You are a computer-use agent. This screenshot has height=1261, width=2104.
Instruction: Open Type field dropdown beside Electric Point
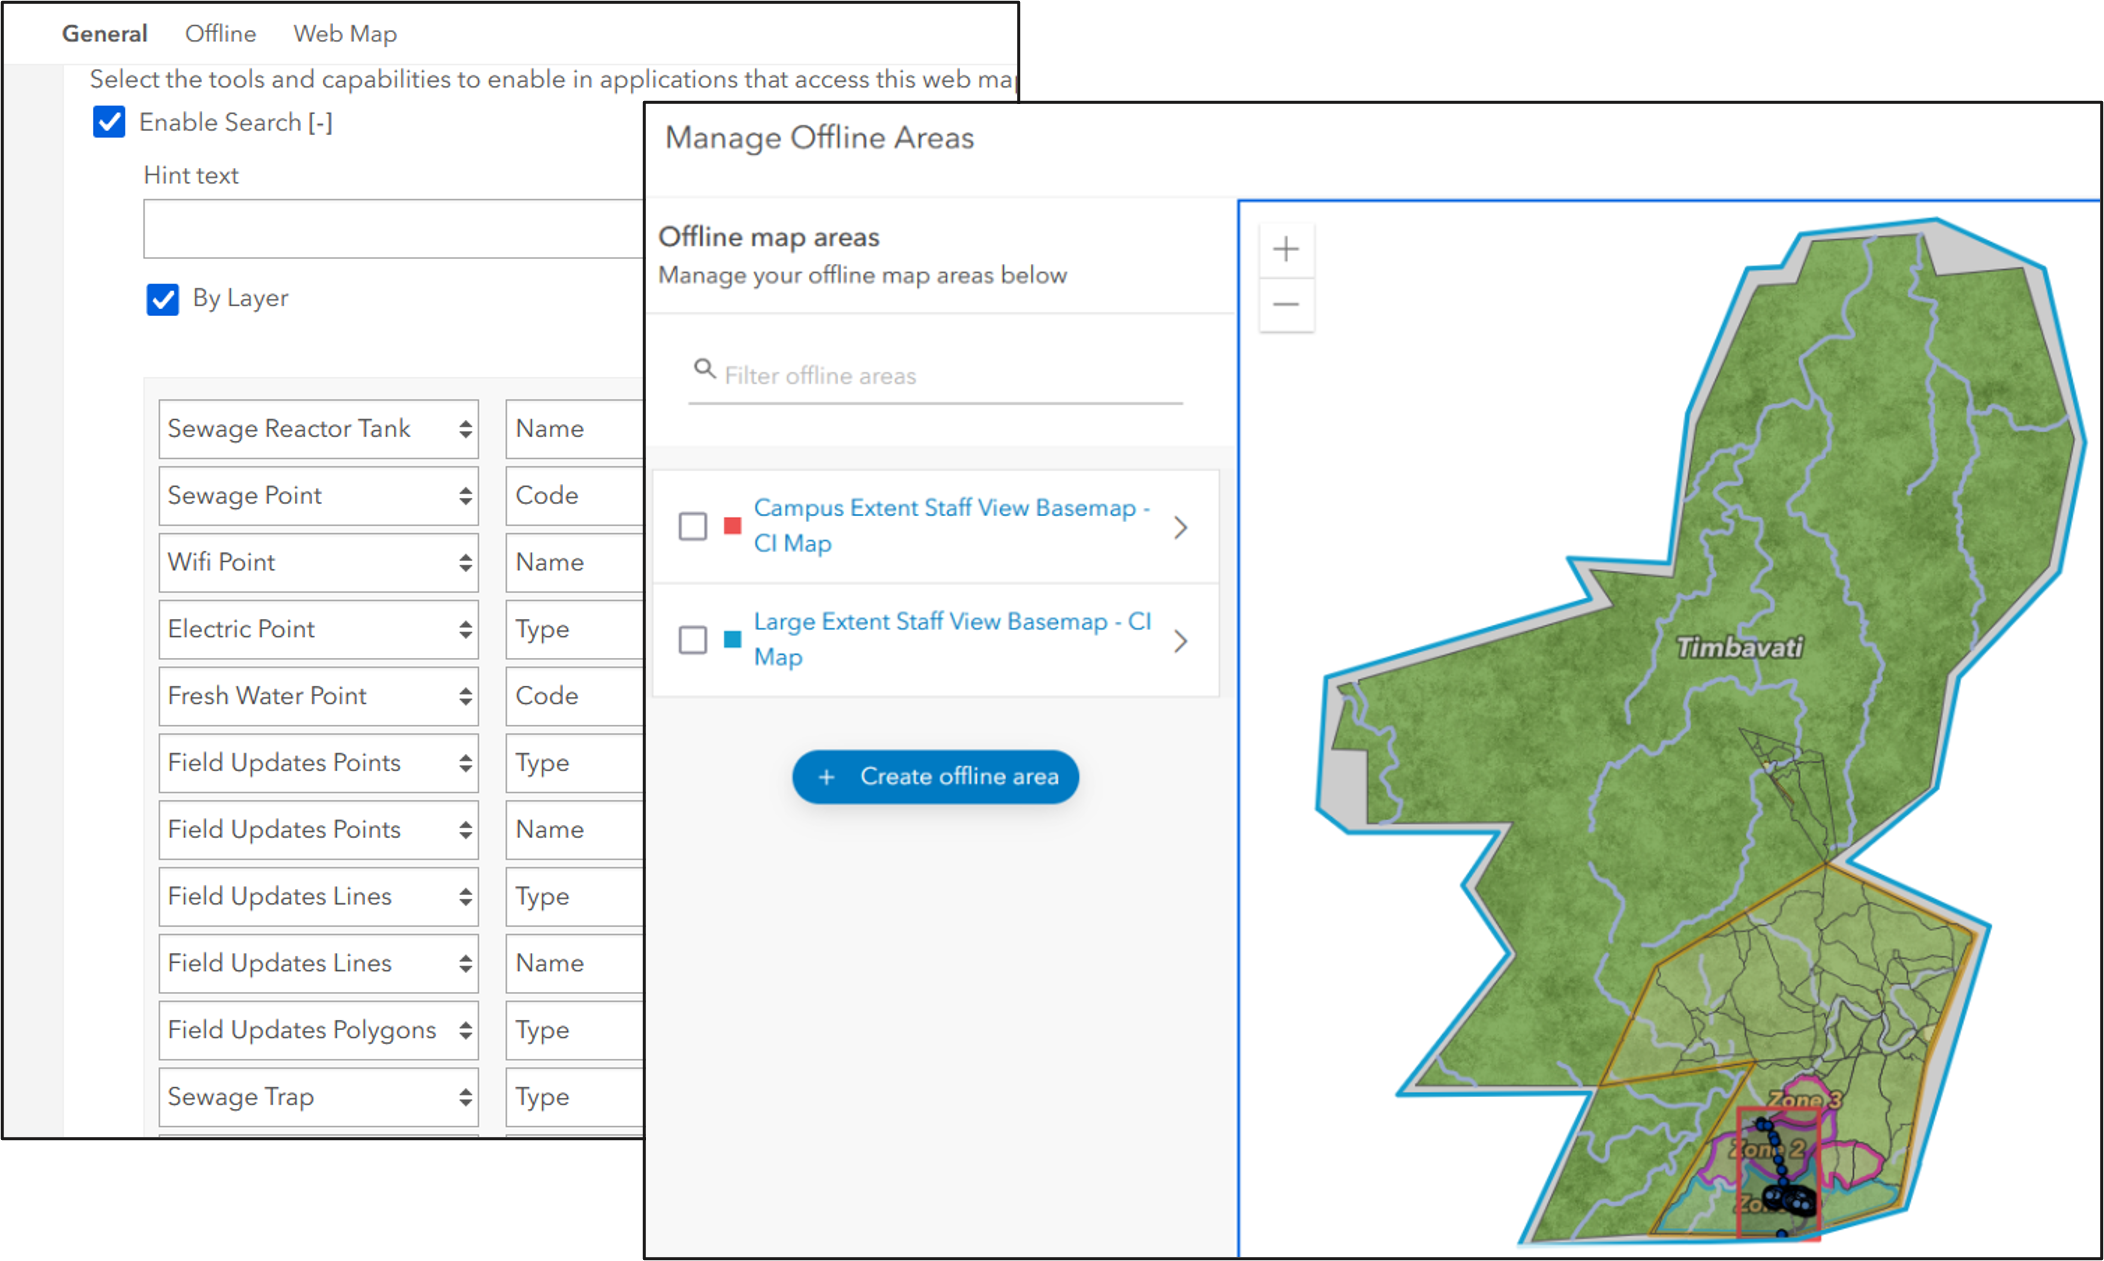coord(575,630)
